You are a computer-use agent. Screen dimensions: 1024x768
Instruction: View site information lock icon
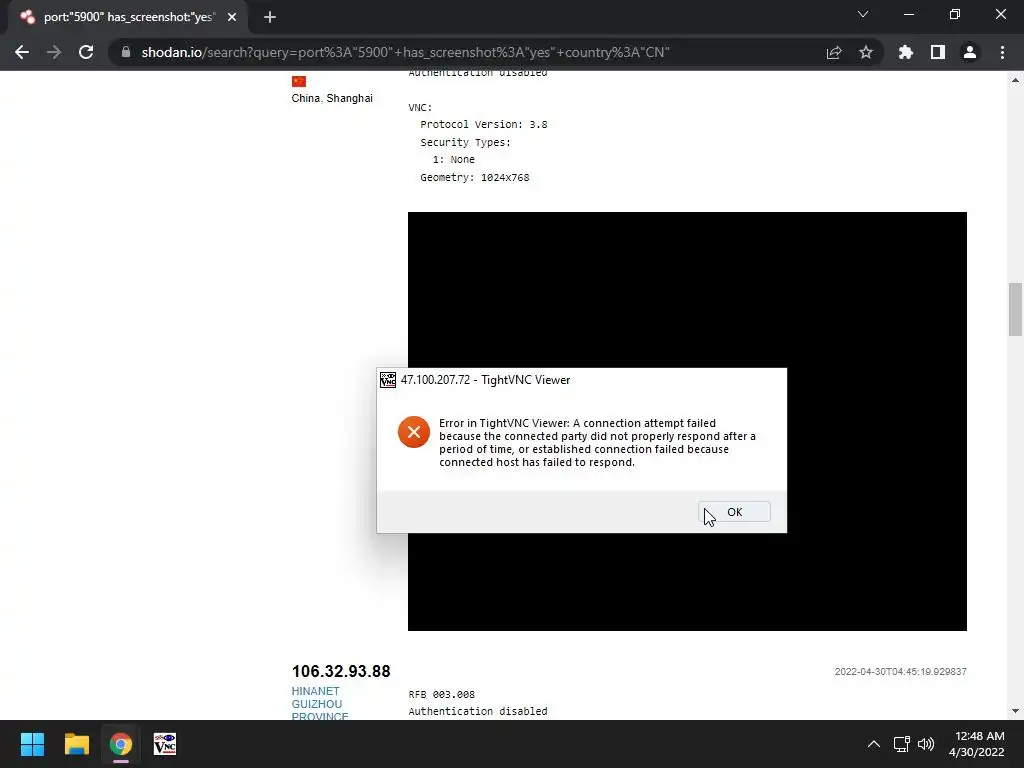125,52
